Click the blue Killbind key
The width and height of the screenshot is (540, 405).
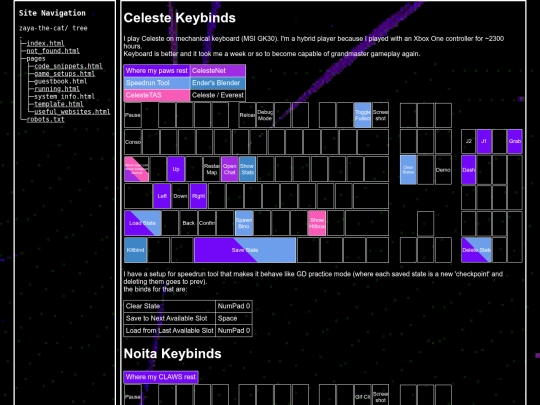tap(135, 250)
